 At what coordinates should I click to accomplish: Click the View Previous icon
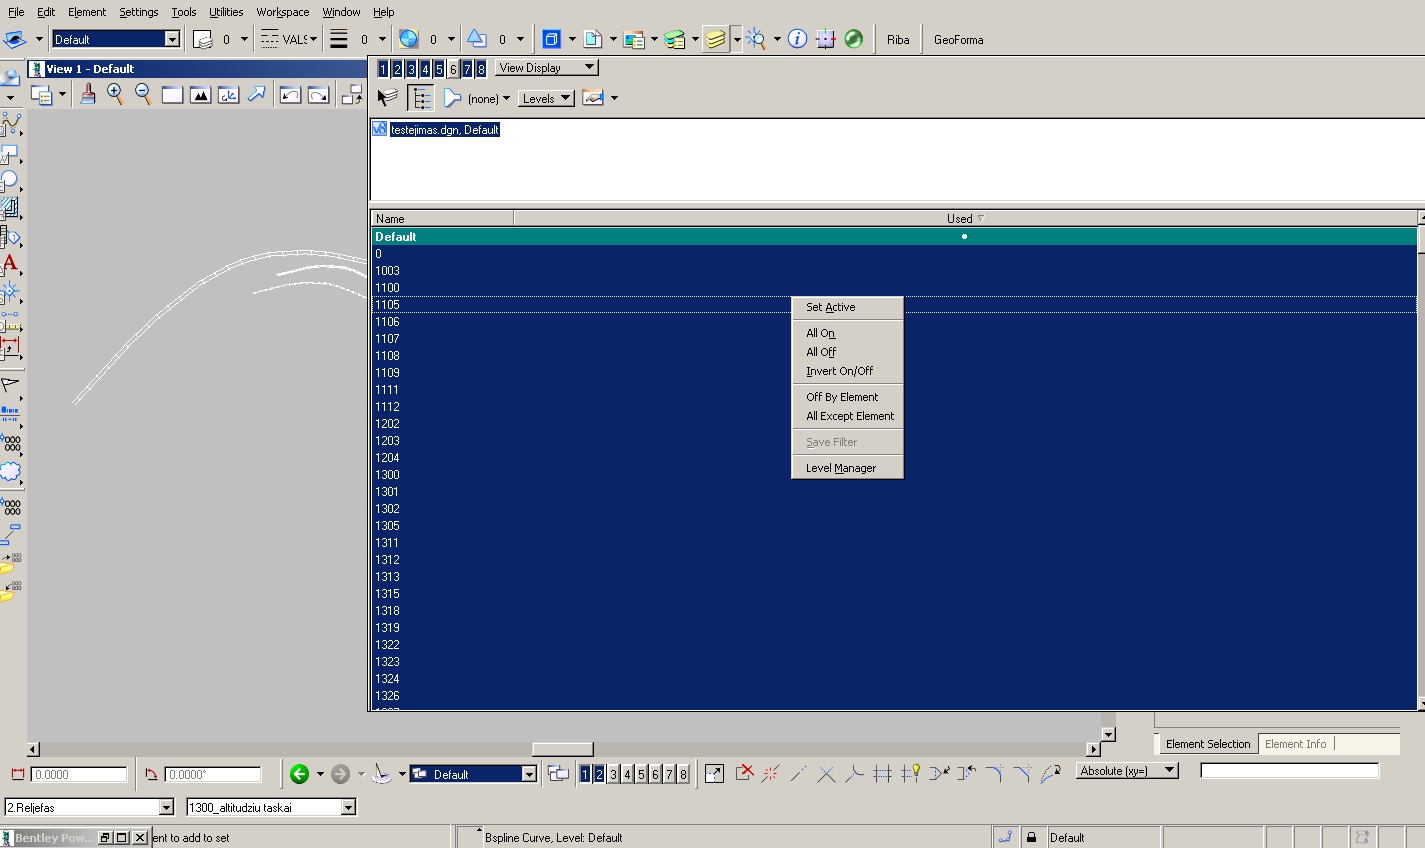[290, 95]
